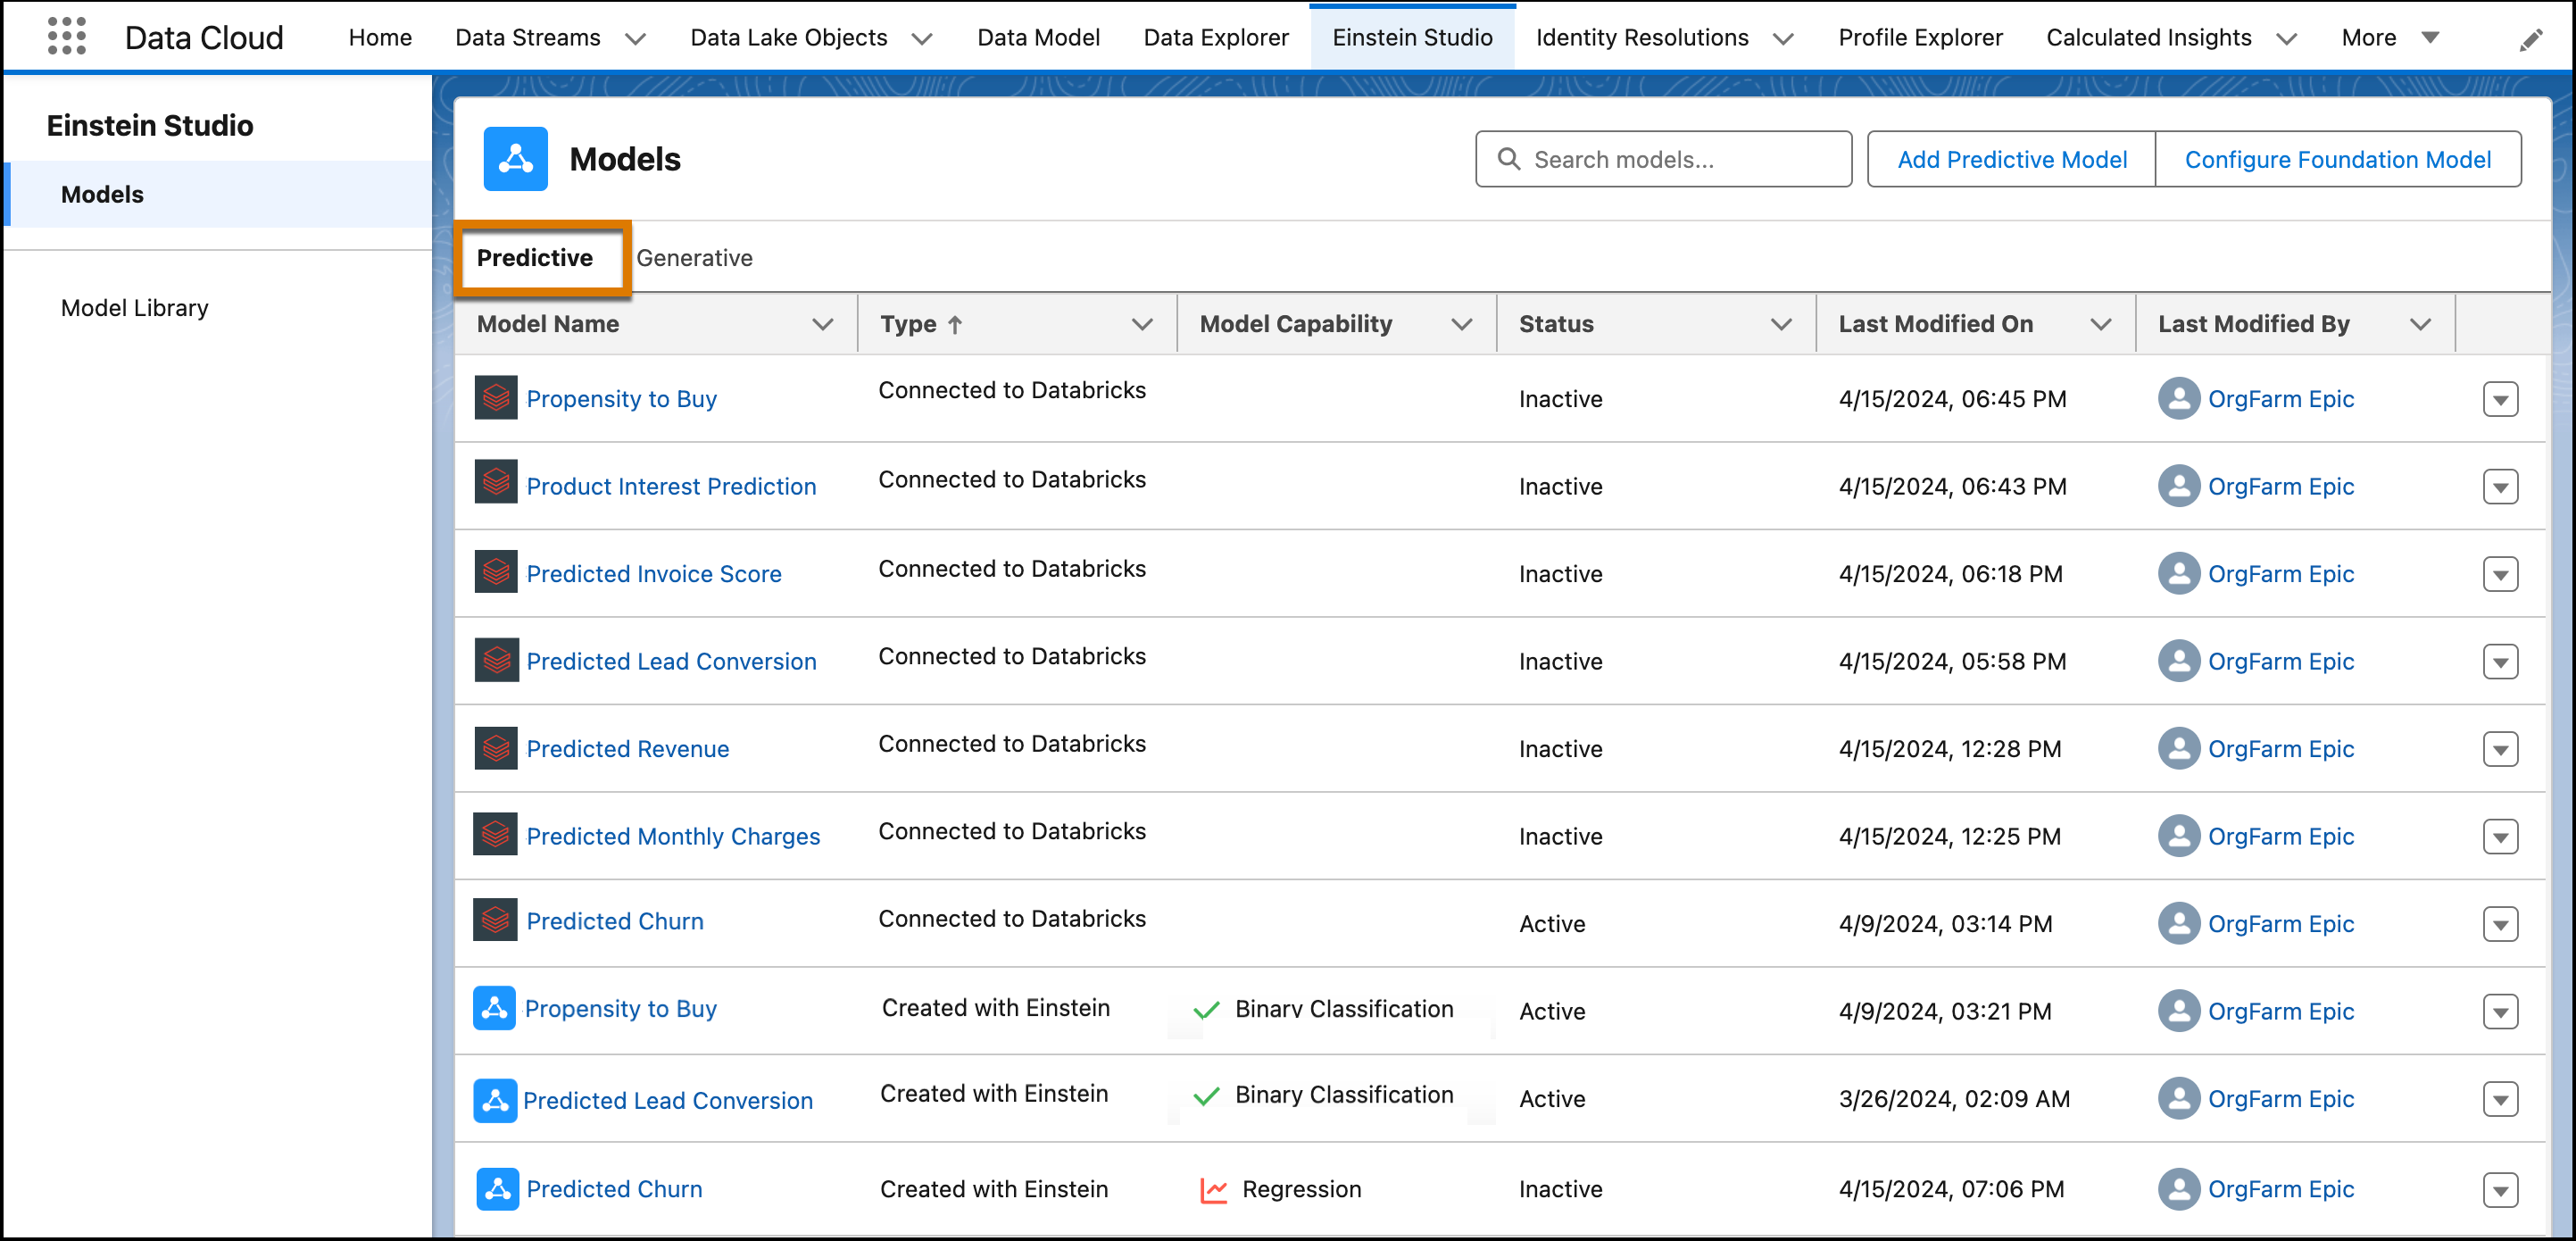Click user avatar in 03:14 PM Predicted Churn row

[2178, 923]
